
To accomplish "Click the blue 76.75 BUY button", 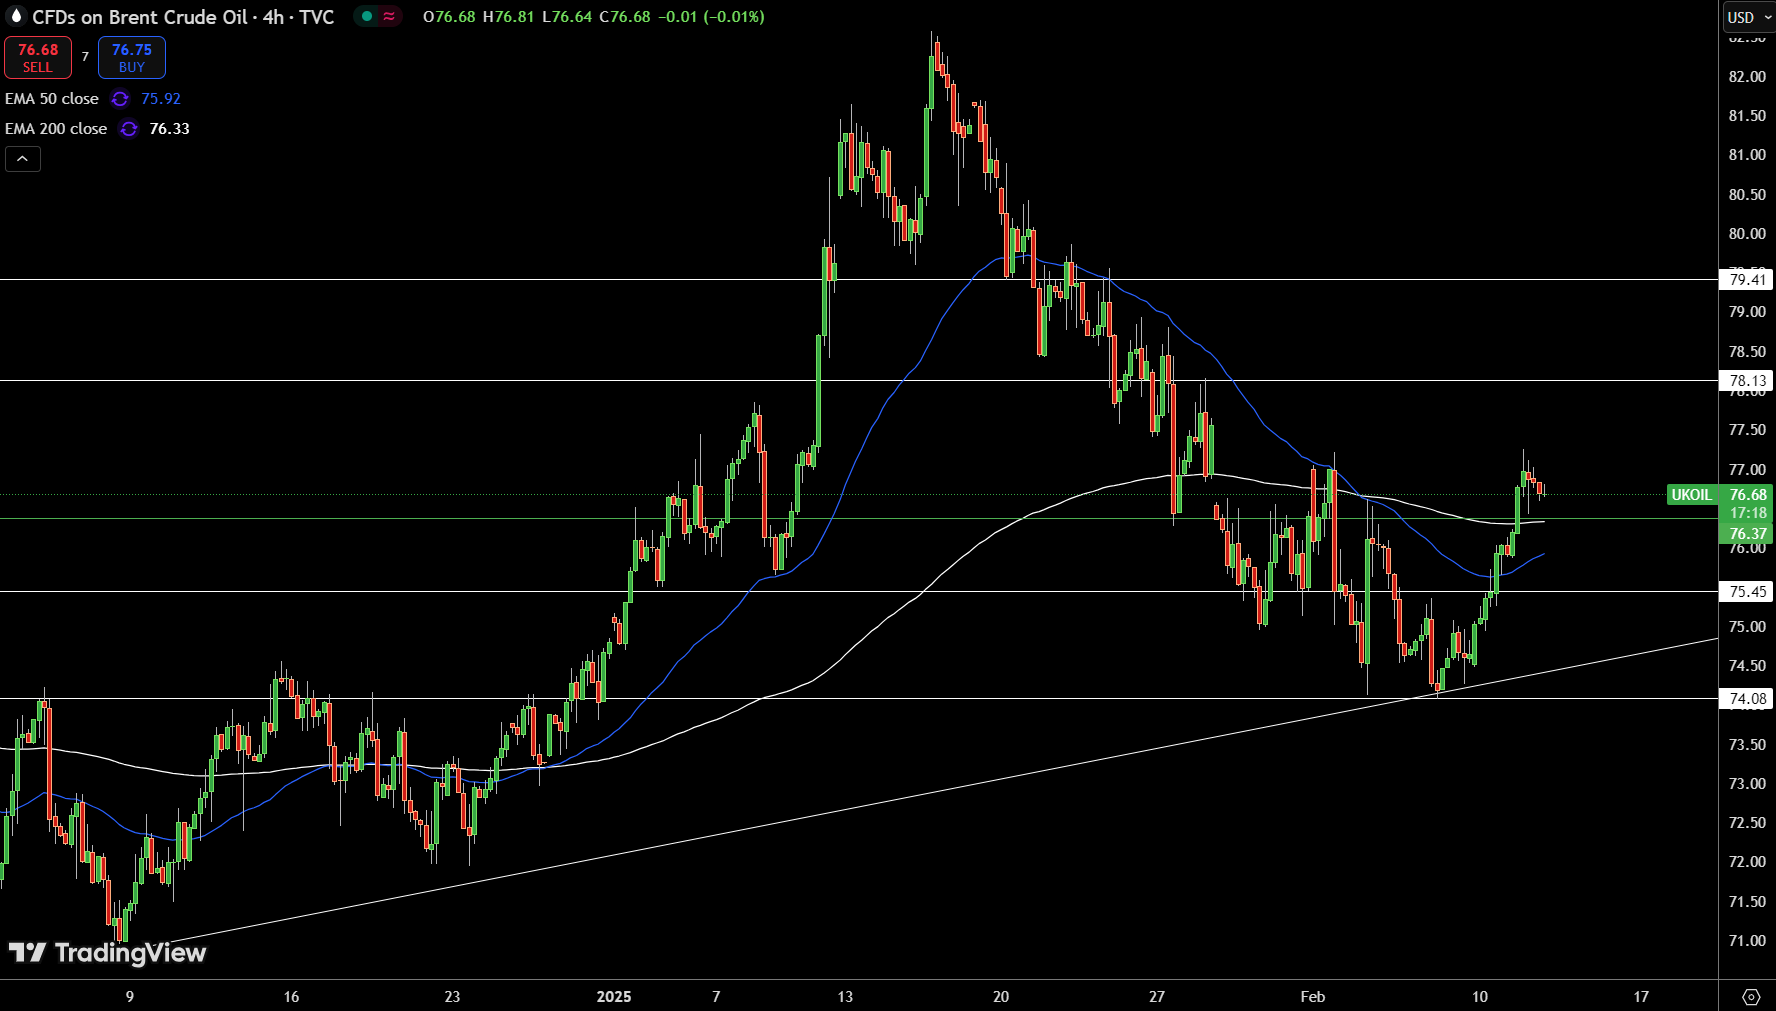I will (132, 57).
